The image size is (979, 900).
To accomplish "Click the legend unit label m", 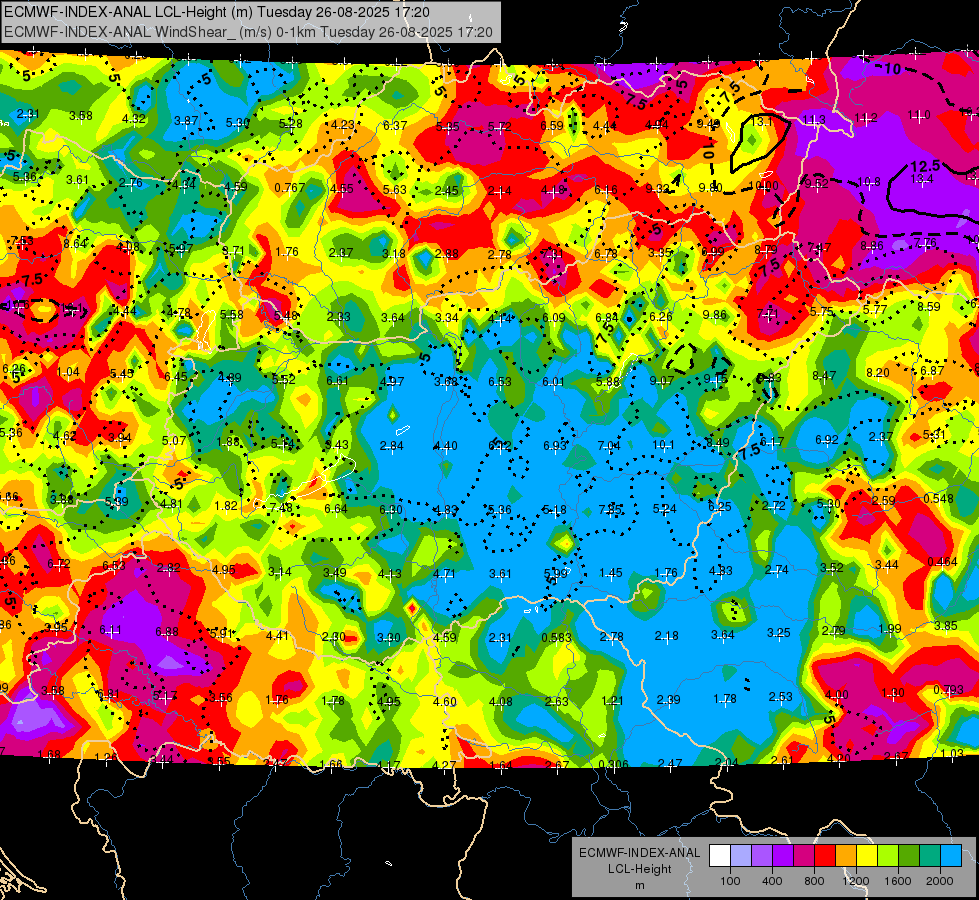I will (640, 886).
